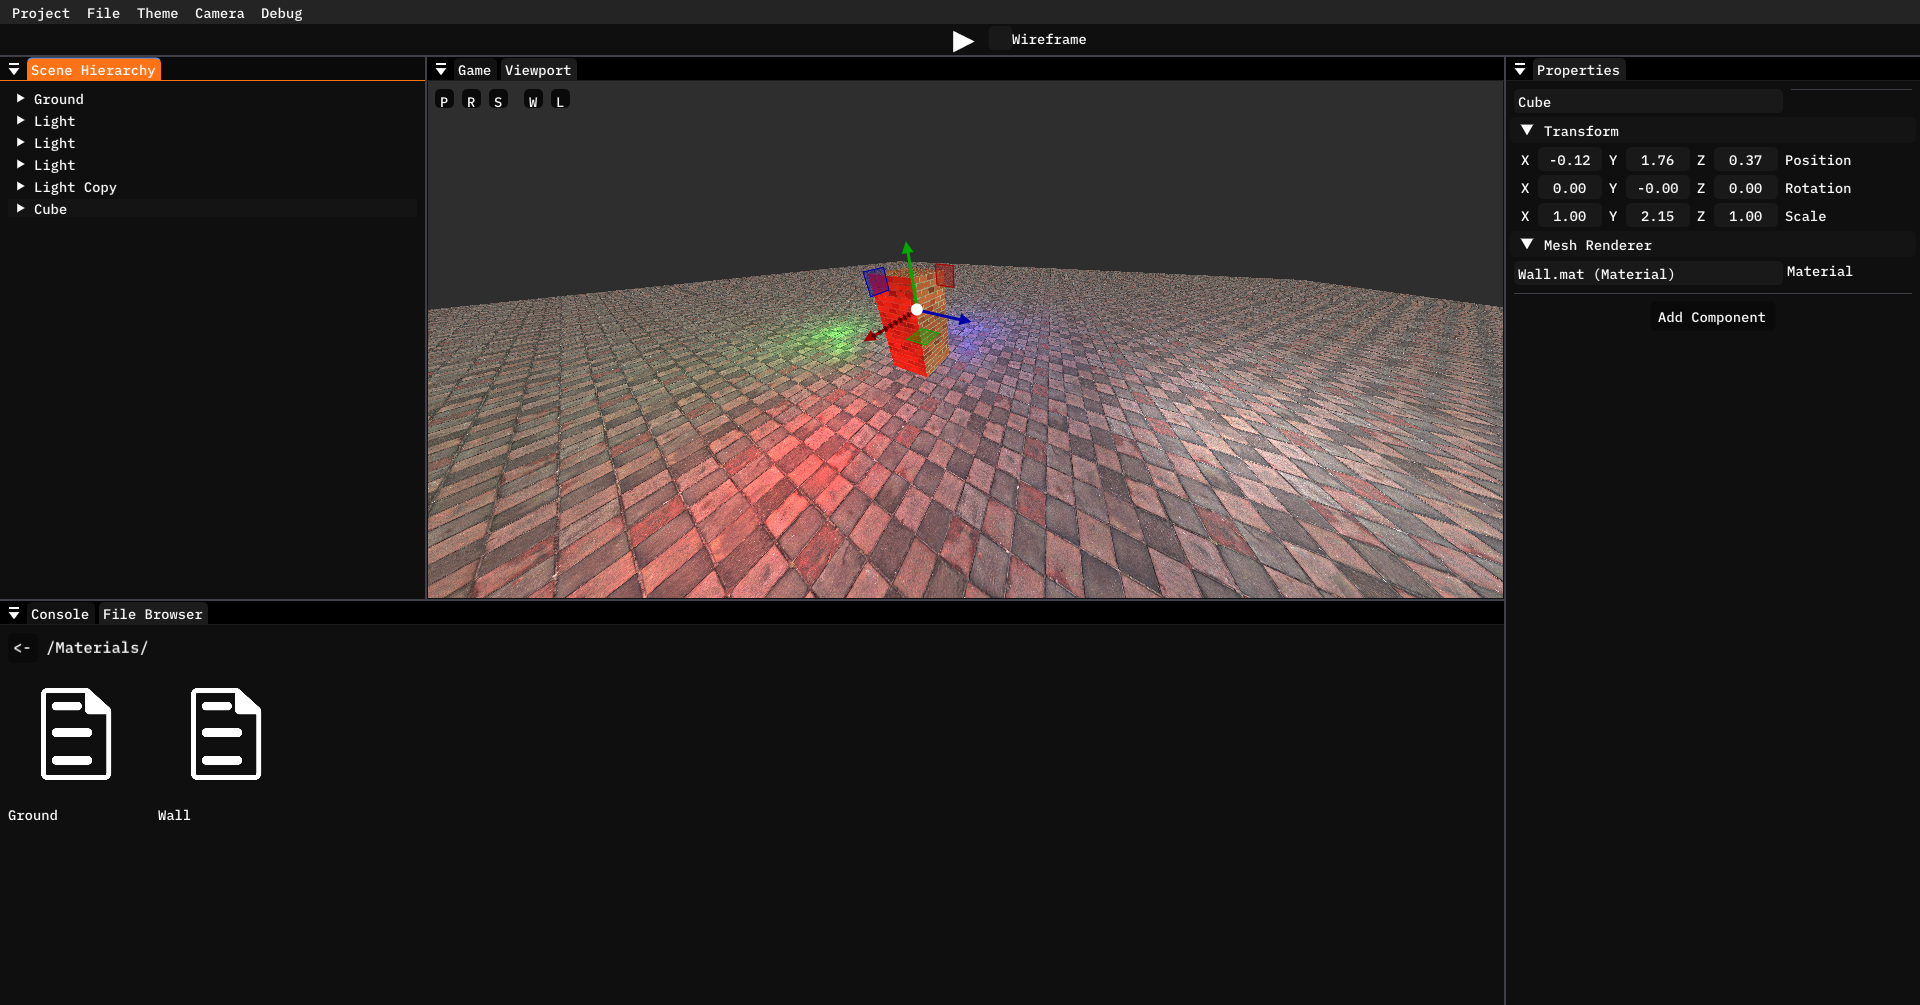Open the Wall material file
Image resolution: width=1920 pixels, height=1005 pixels.
click(225, 734)
